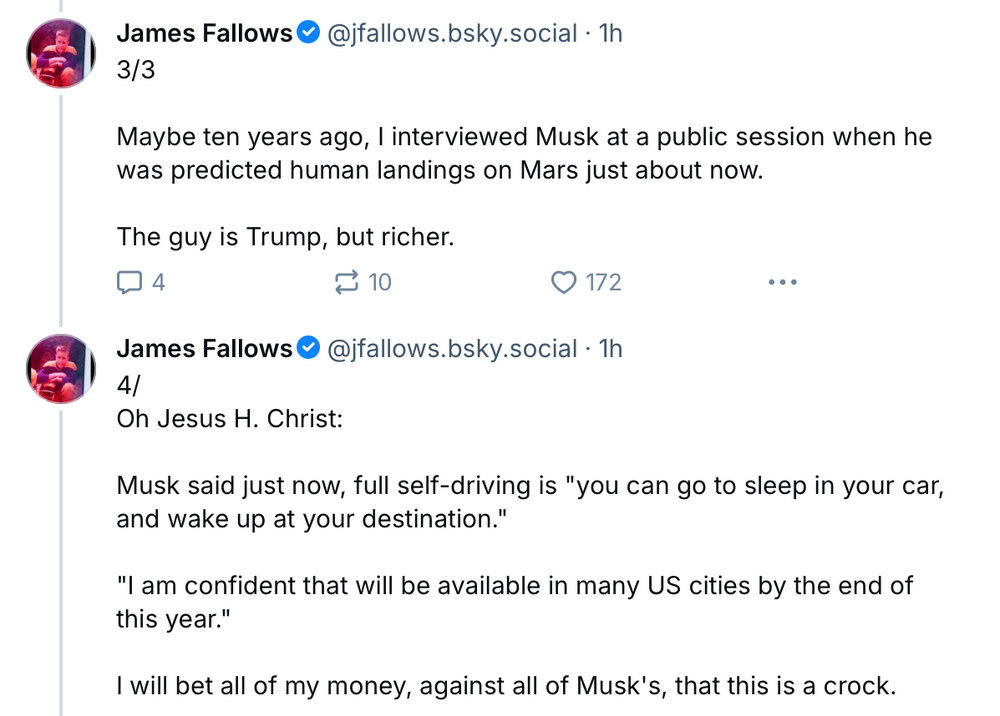Screen dimensions: 1000x716
Task: Click the repost arrows icon
Action: (346, 283)
